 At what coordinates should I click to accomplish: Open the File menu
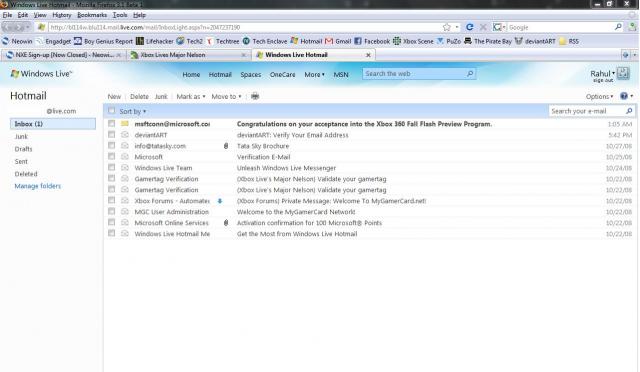7,15
